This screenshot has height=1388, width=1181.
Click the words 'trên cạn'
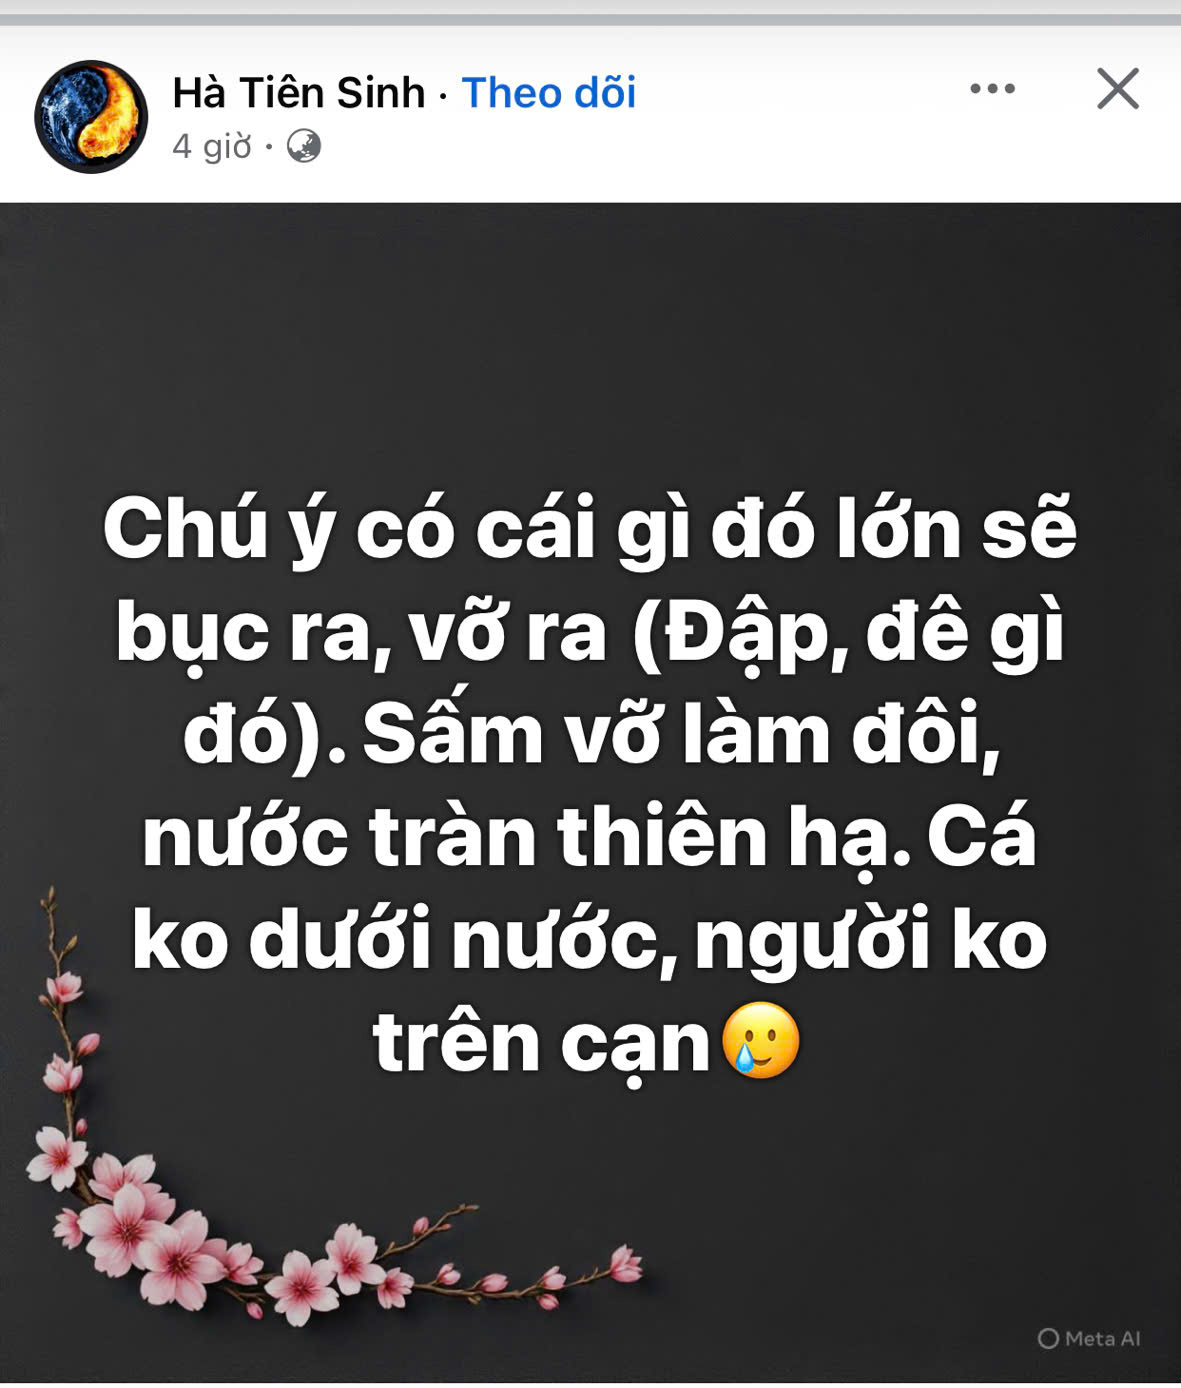coord(541,1042)
